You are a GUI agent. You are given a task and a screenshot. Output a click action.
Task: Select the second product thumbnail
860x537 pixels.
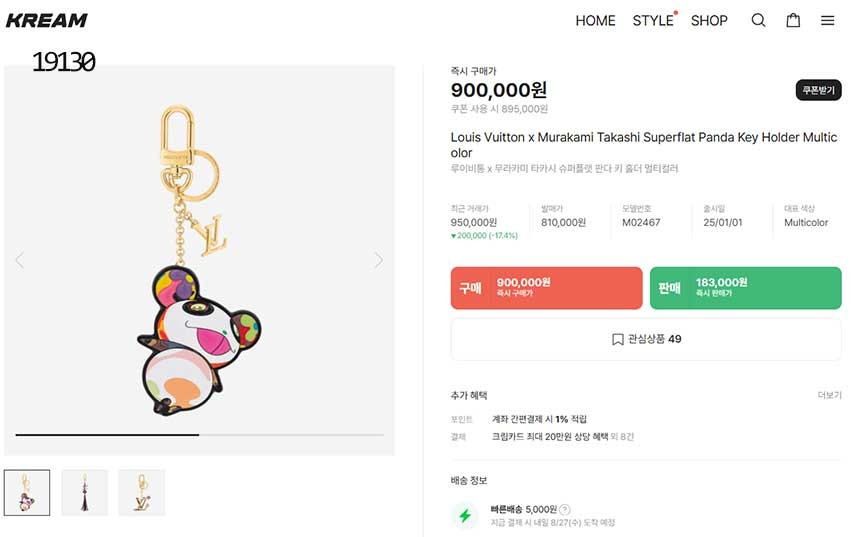pyautogui.click(x=84, y=492)
